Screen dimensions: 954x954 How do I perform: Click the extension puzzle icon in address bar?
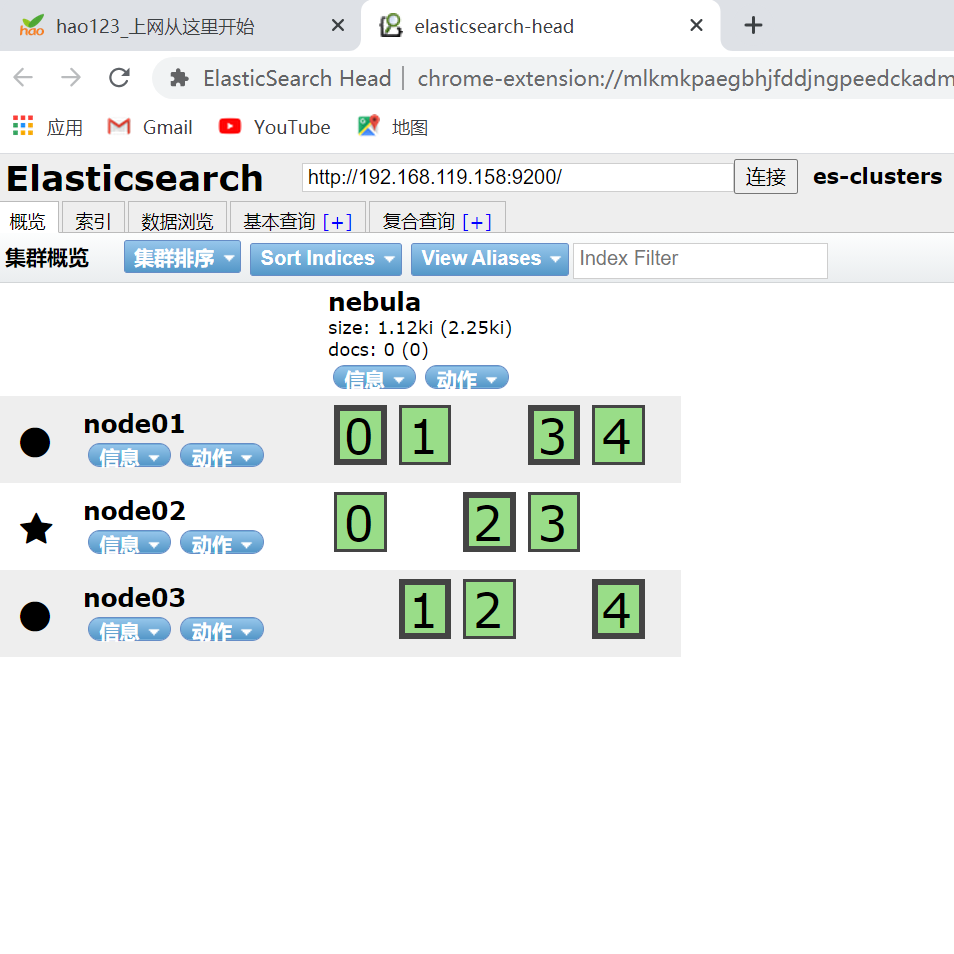[x=179, y=78]
